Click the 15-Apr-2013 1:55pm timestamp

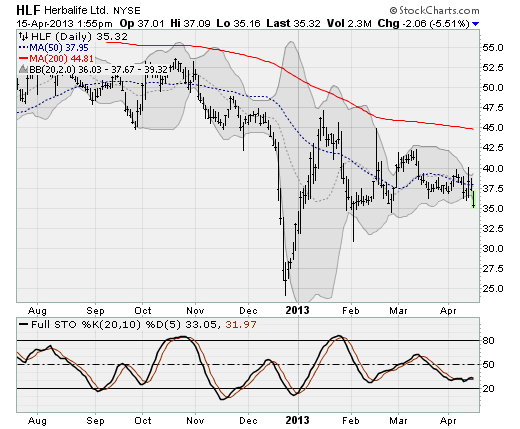64,24
